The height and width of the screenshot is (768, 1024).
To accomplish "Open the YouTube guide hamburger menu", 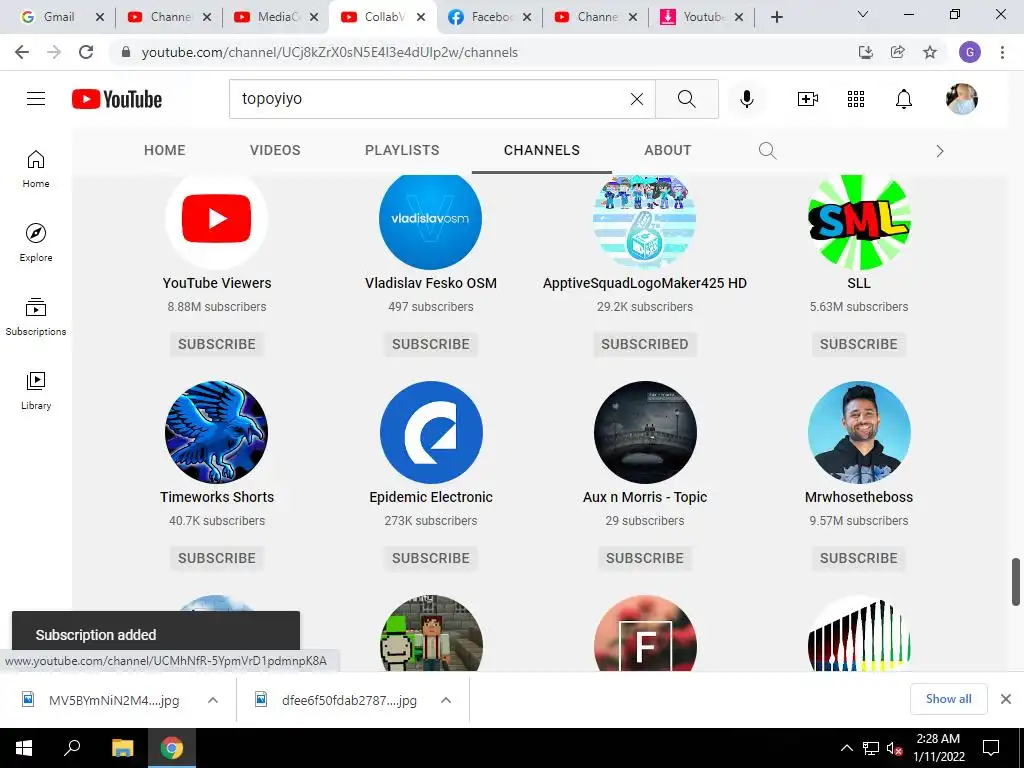I will coord(36,99).
